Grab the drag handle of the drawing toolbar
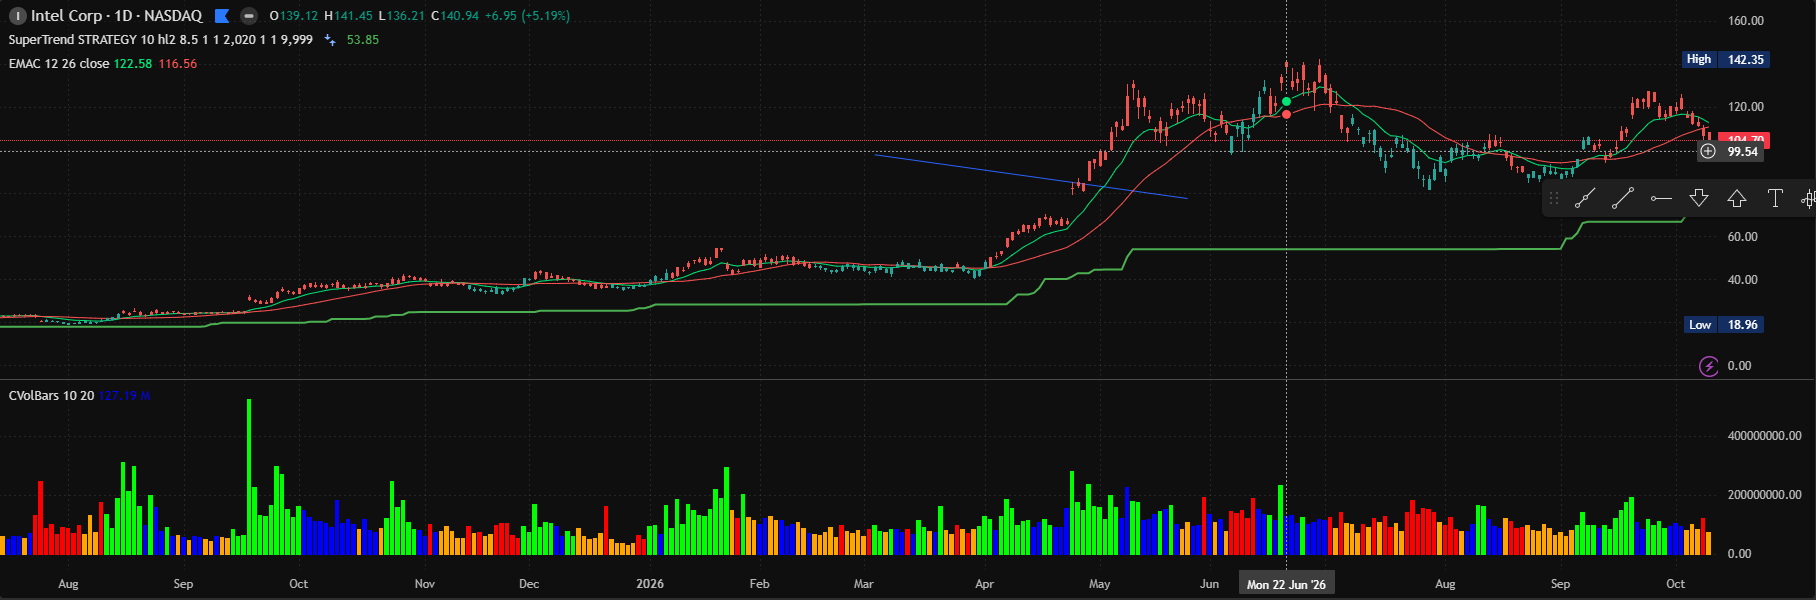This screenshot has width=1816, height=600. 1554,198
